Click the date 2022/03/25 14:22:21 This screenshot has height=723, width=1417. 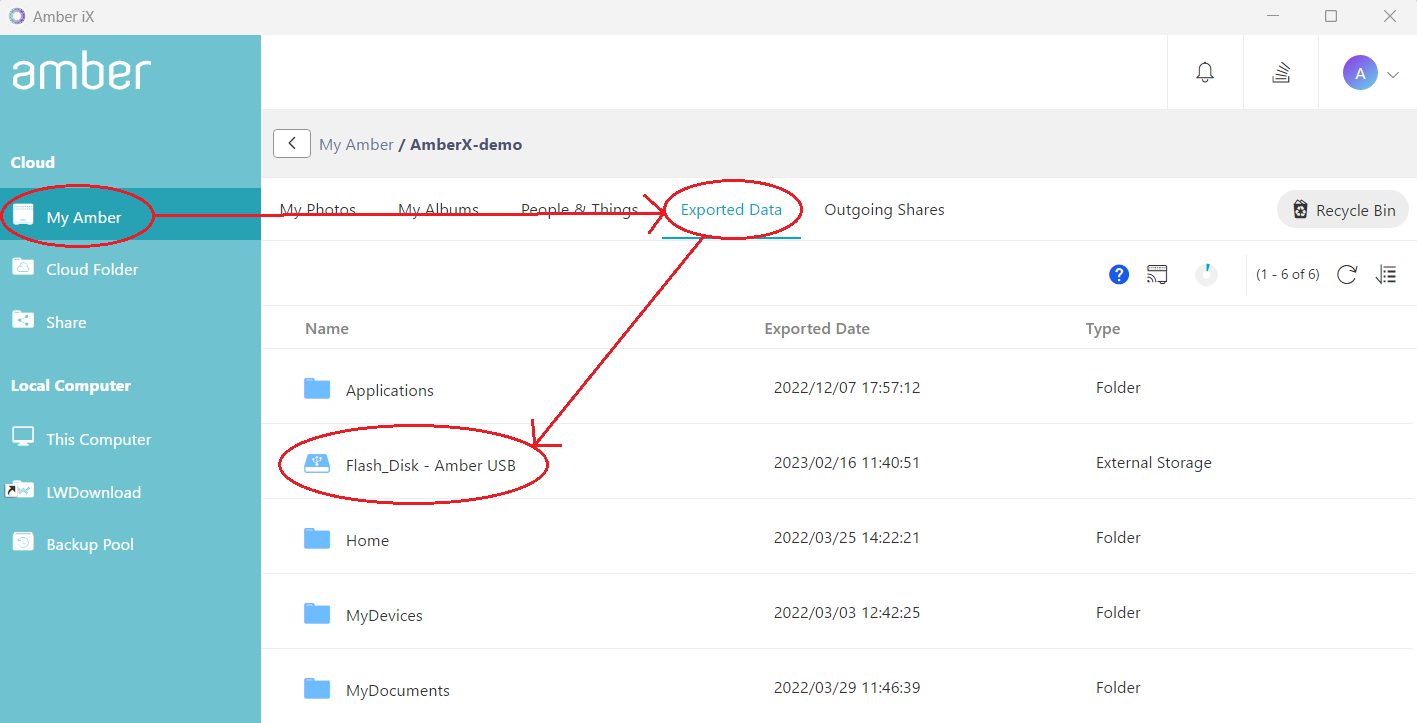pyautogui.click(x=847, y=538)
